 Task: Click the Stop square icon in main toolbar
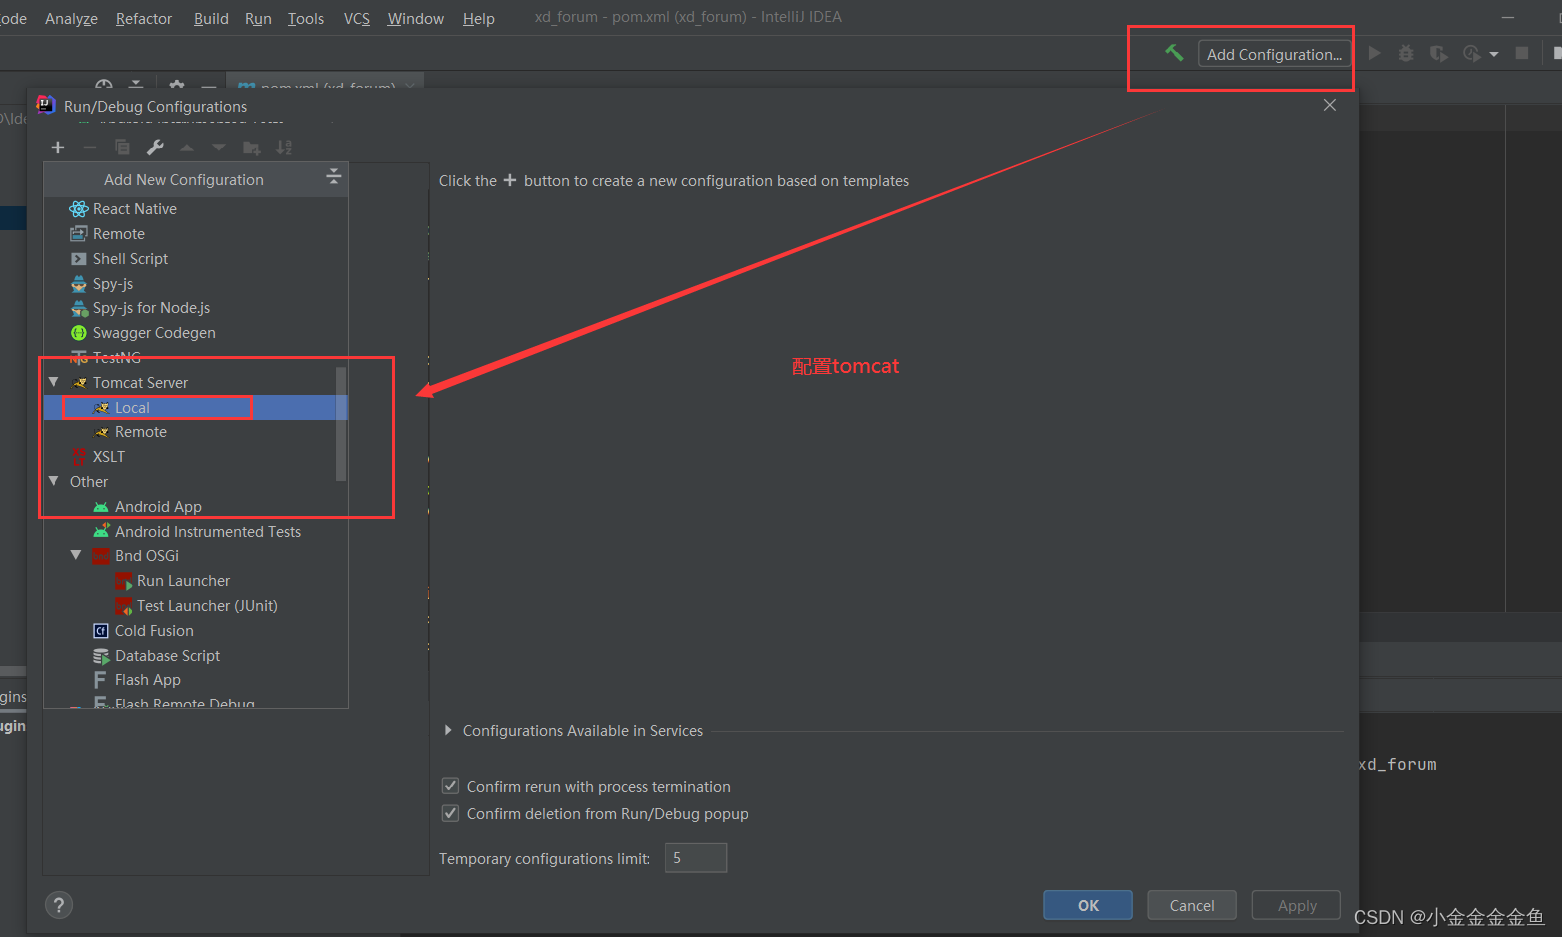[x=1522, y=53]
